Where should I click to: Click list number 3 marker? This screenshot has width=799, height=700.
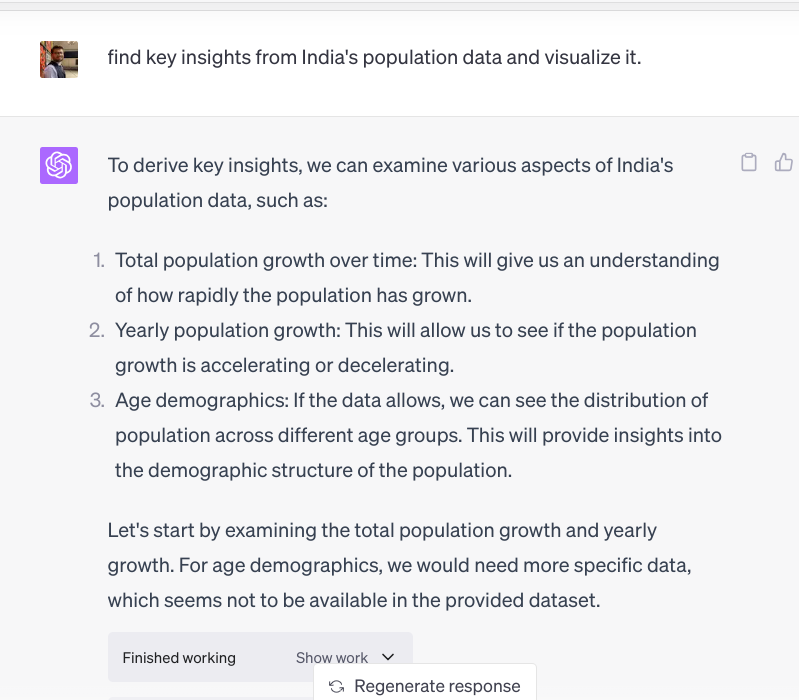point(97,400)
